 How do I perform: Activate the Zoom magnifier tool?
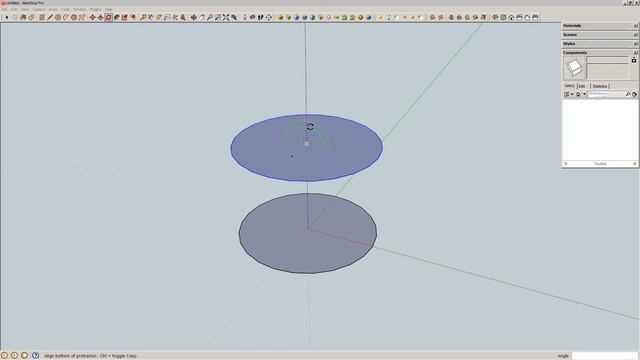209,17
